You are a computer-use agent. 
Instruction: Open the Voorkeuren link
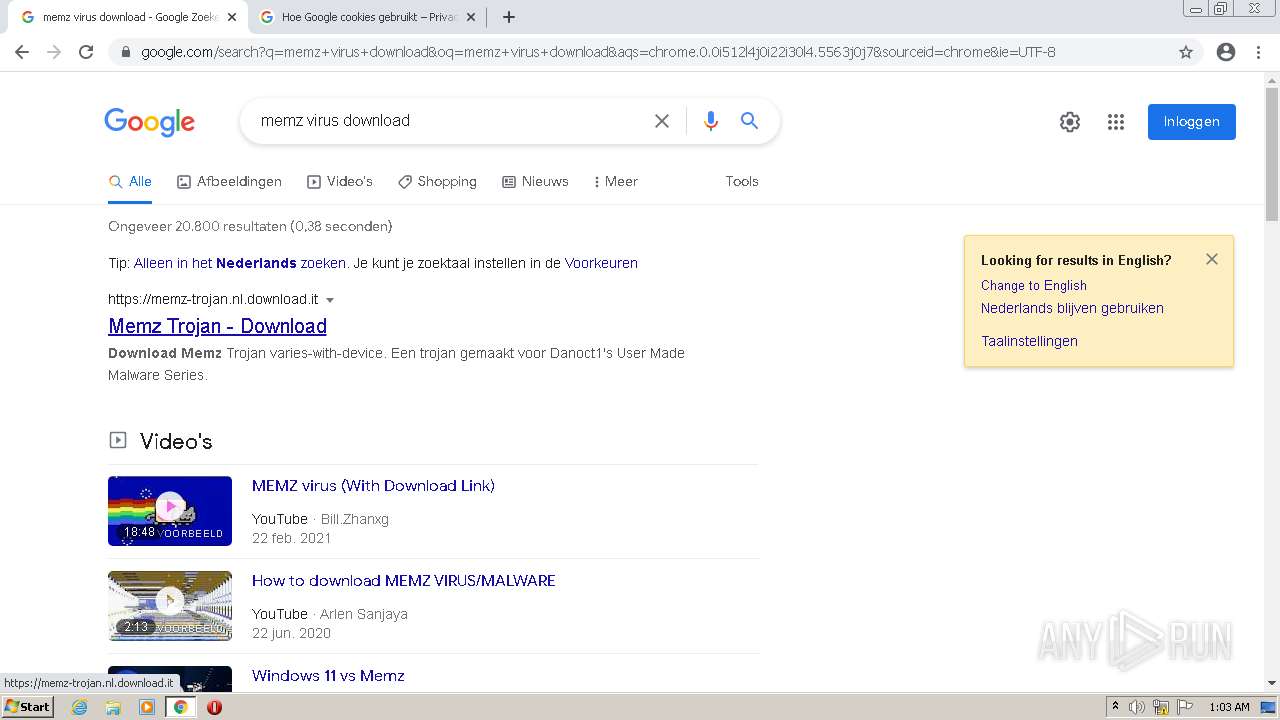tap(601, 263)
